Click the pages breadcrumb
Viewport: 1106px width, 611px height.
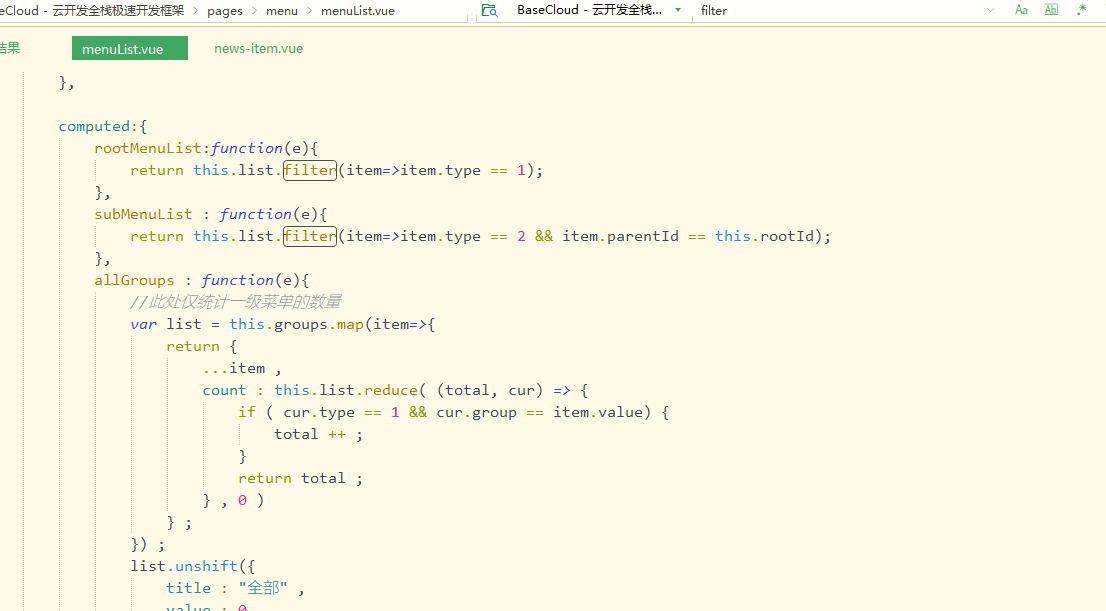coord(225,11)
